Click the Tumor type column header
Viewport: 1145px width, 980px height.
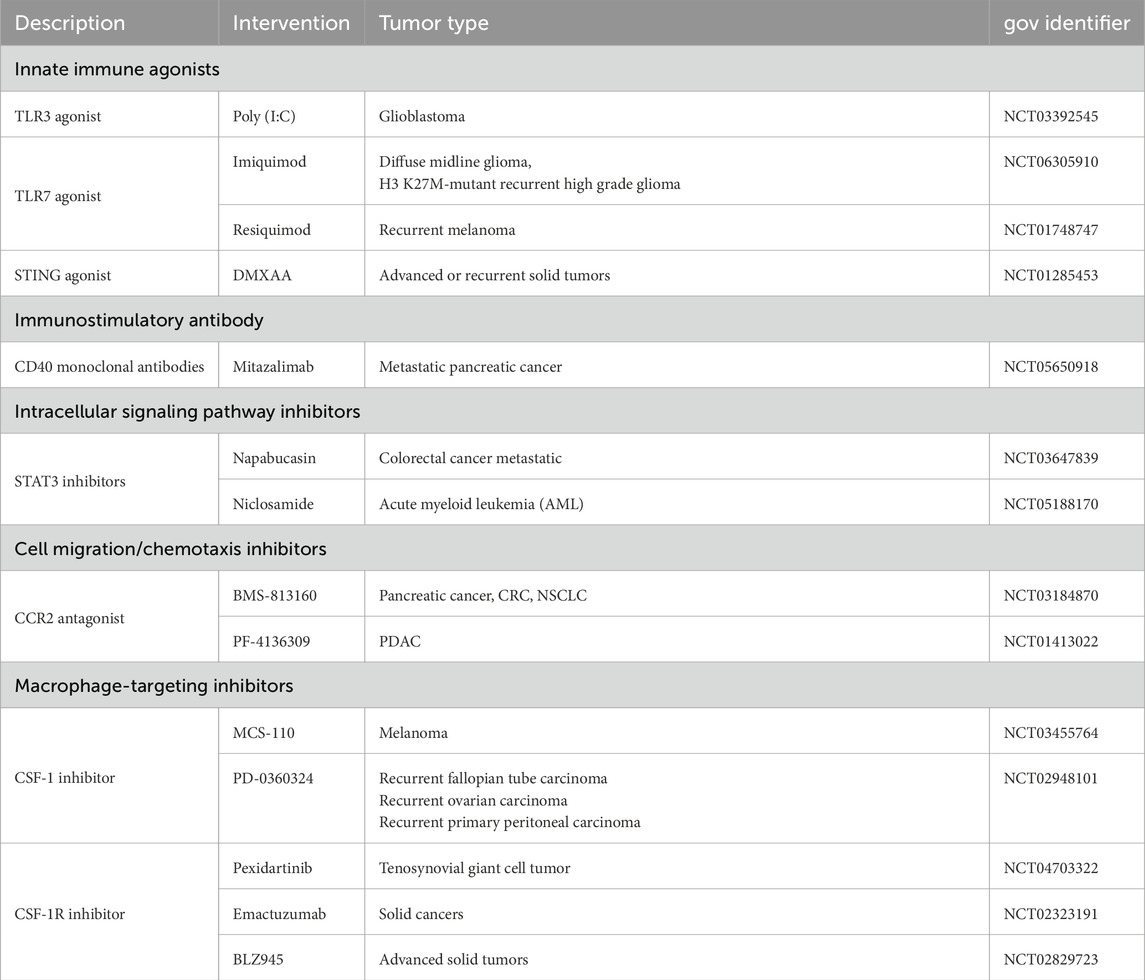tap(433, 23)
